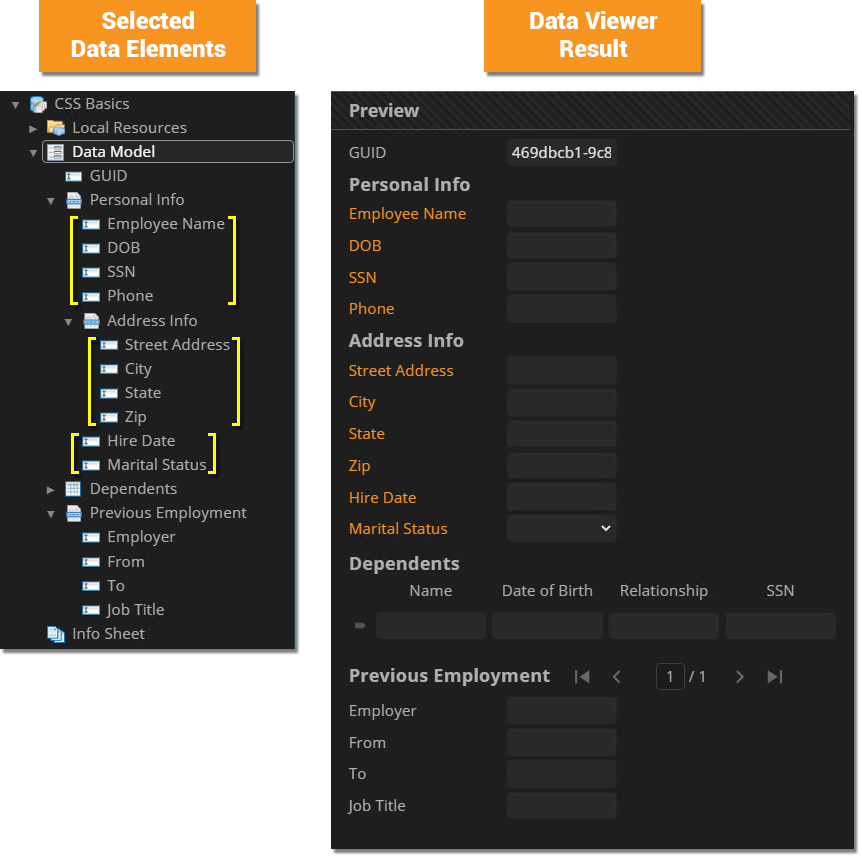
Task: Collapse the Previous Employment tree node
Action: (51, 514)
